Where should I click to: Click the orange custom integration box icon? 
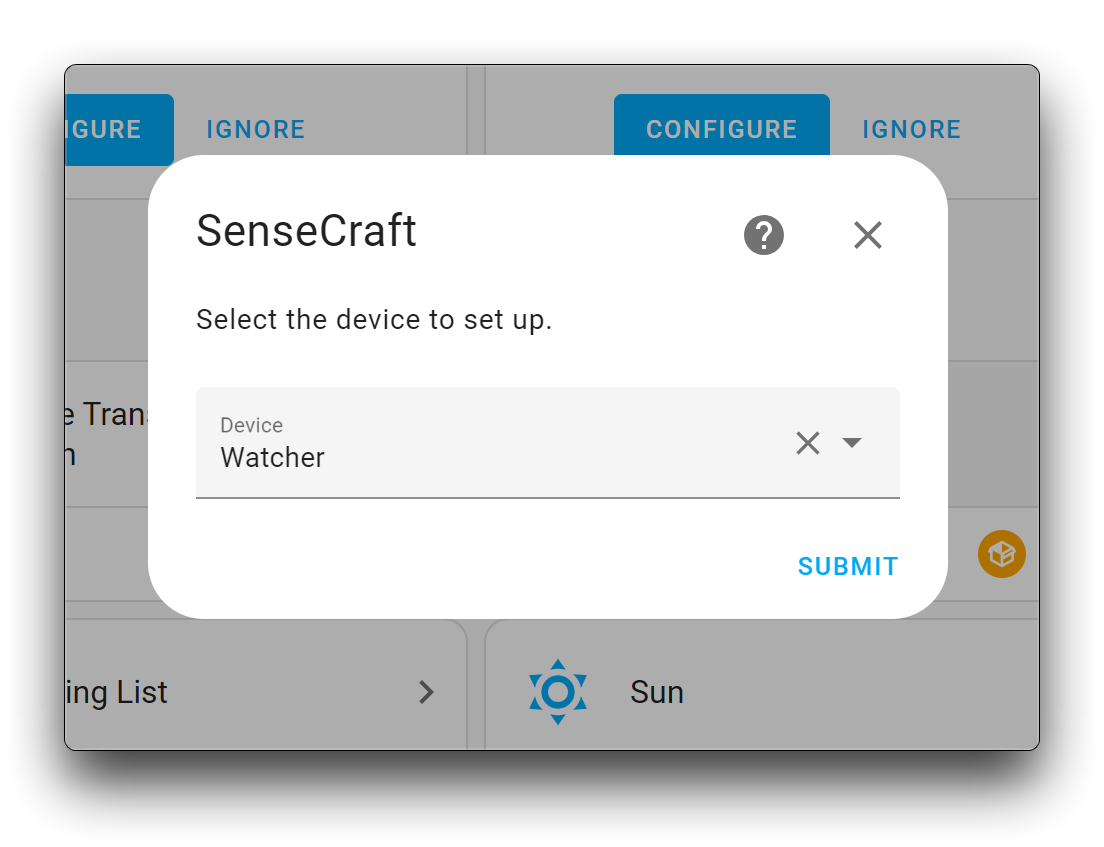[x=1001, y=554]
